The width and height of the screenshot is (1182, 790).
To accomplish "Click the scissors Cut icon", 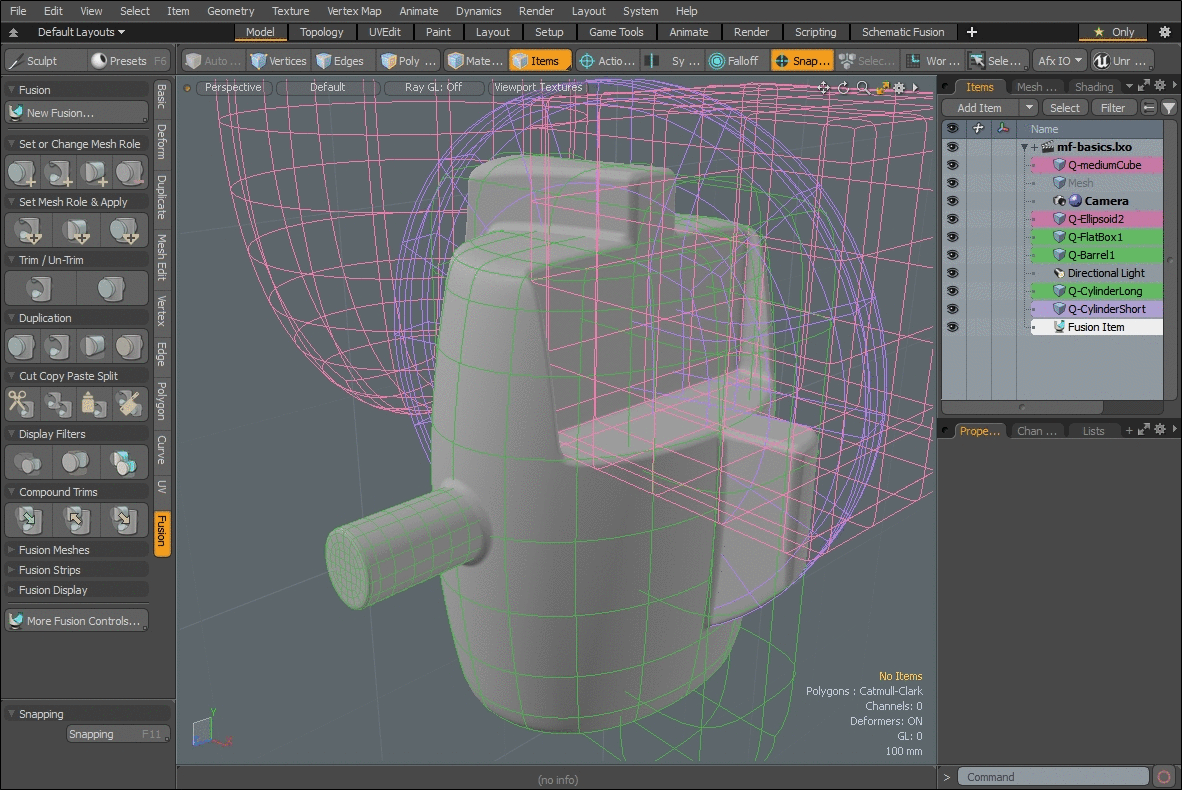I will click(x=20, y=403).
